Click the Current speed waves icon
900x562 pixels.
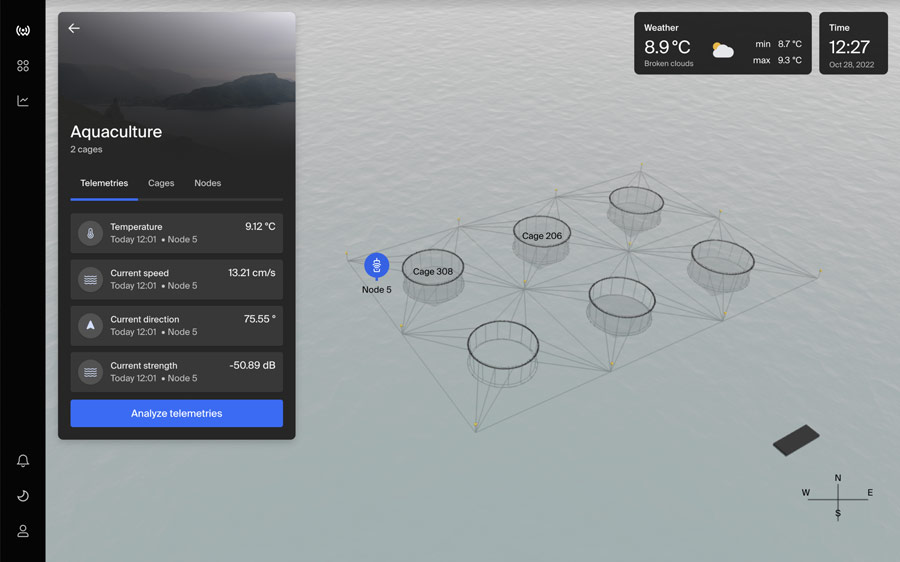(x=90, y=280)
